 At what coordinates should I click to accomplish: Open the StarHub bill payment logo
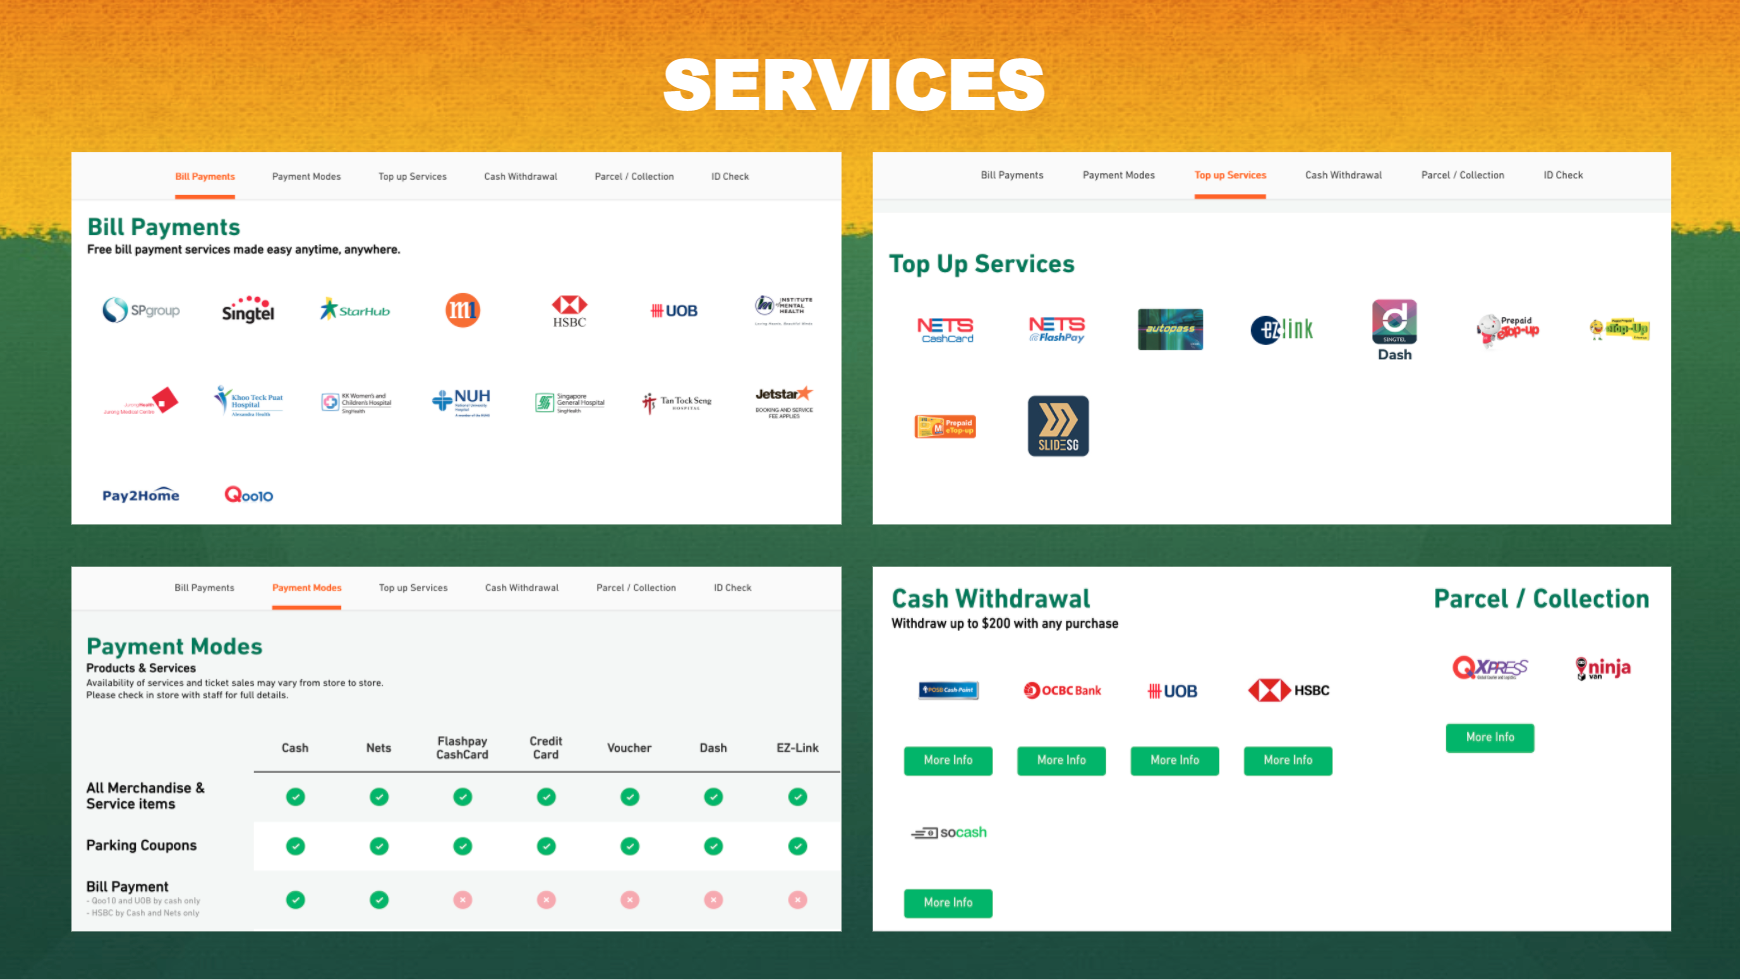click(355, 310)
